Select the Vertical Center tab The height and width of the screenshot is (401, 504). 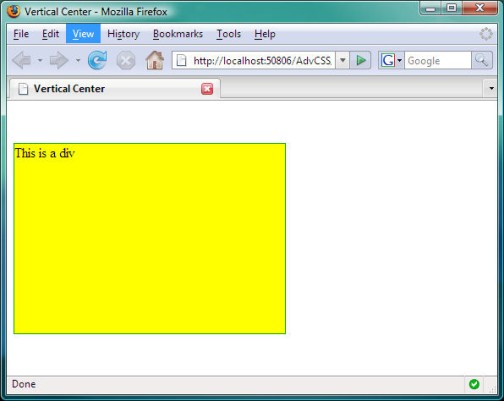(115, 89)
